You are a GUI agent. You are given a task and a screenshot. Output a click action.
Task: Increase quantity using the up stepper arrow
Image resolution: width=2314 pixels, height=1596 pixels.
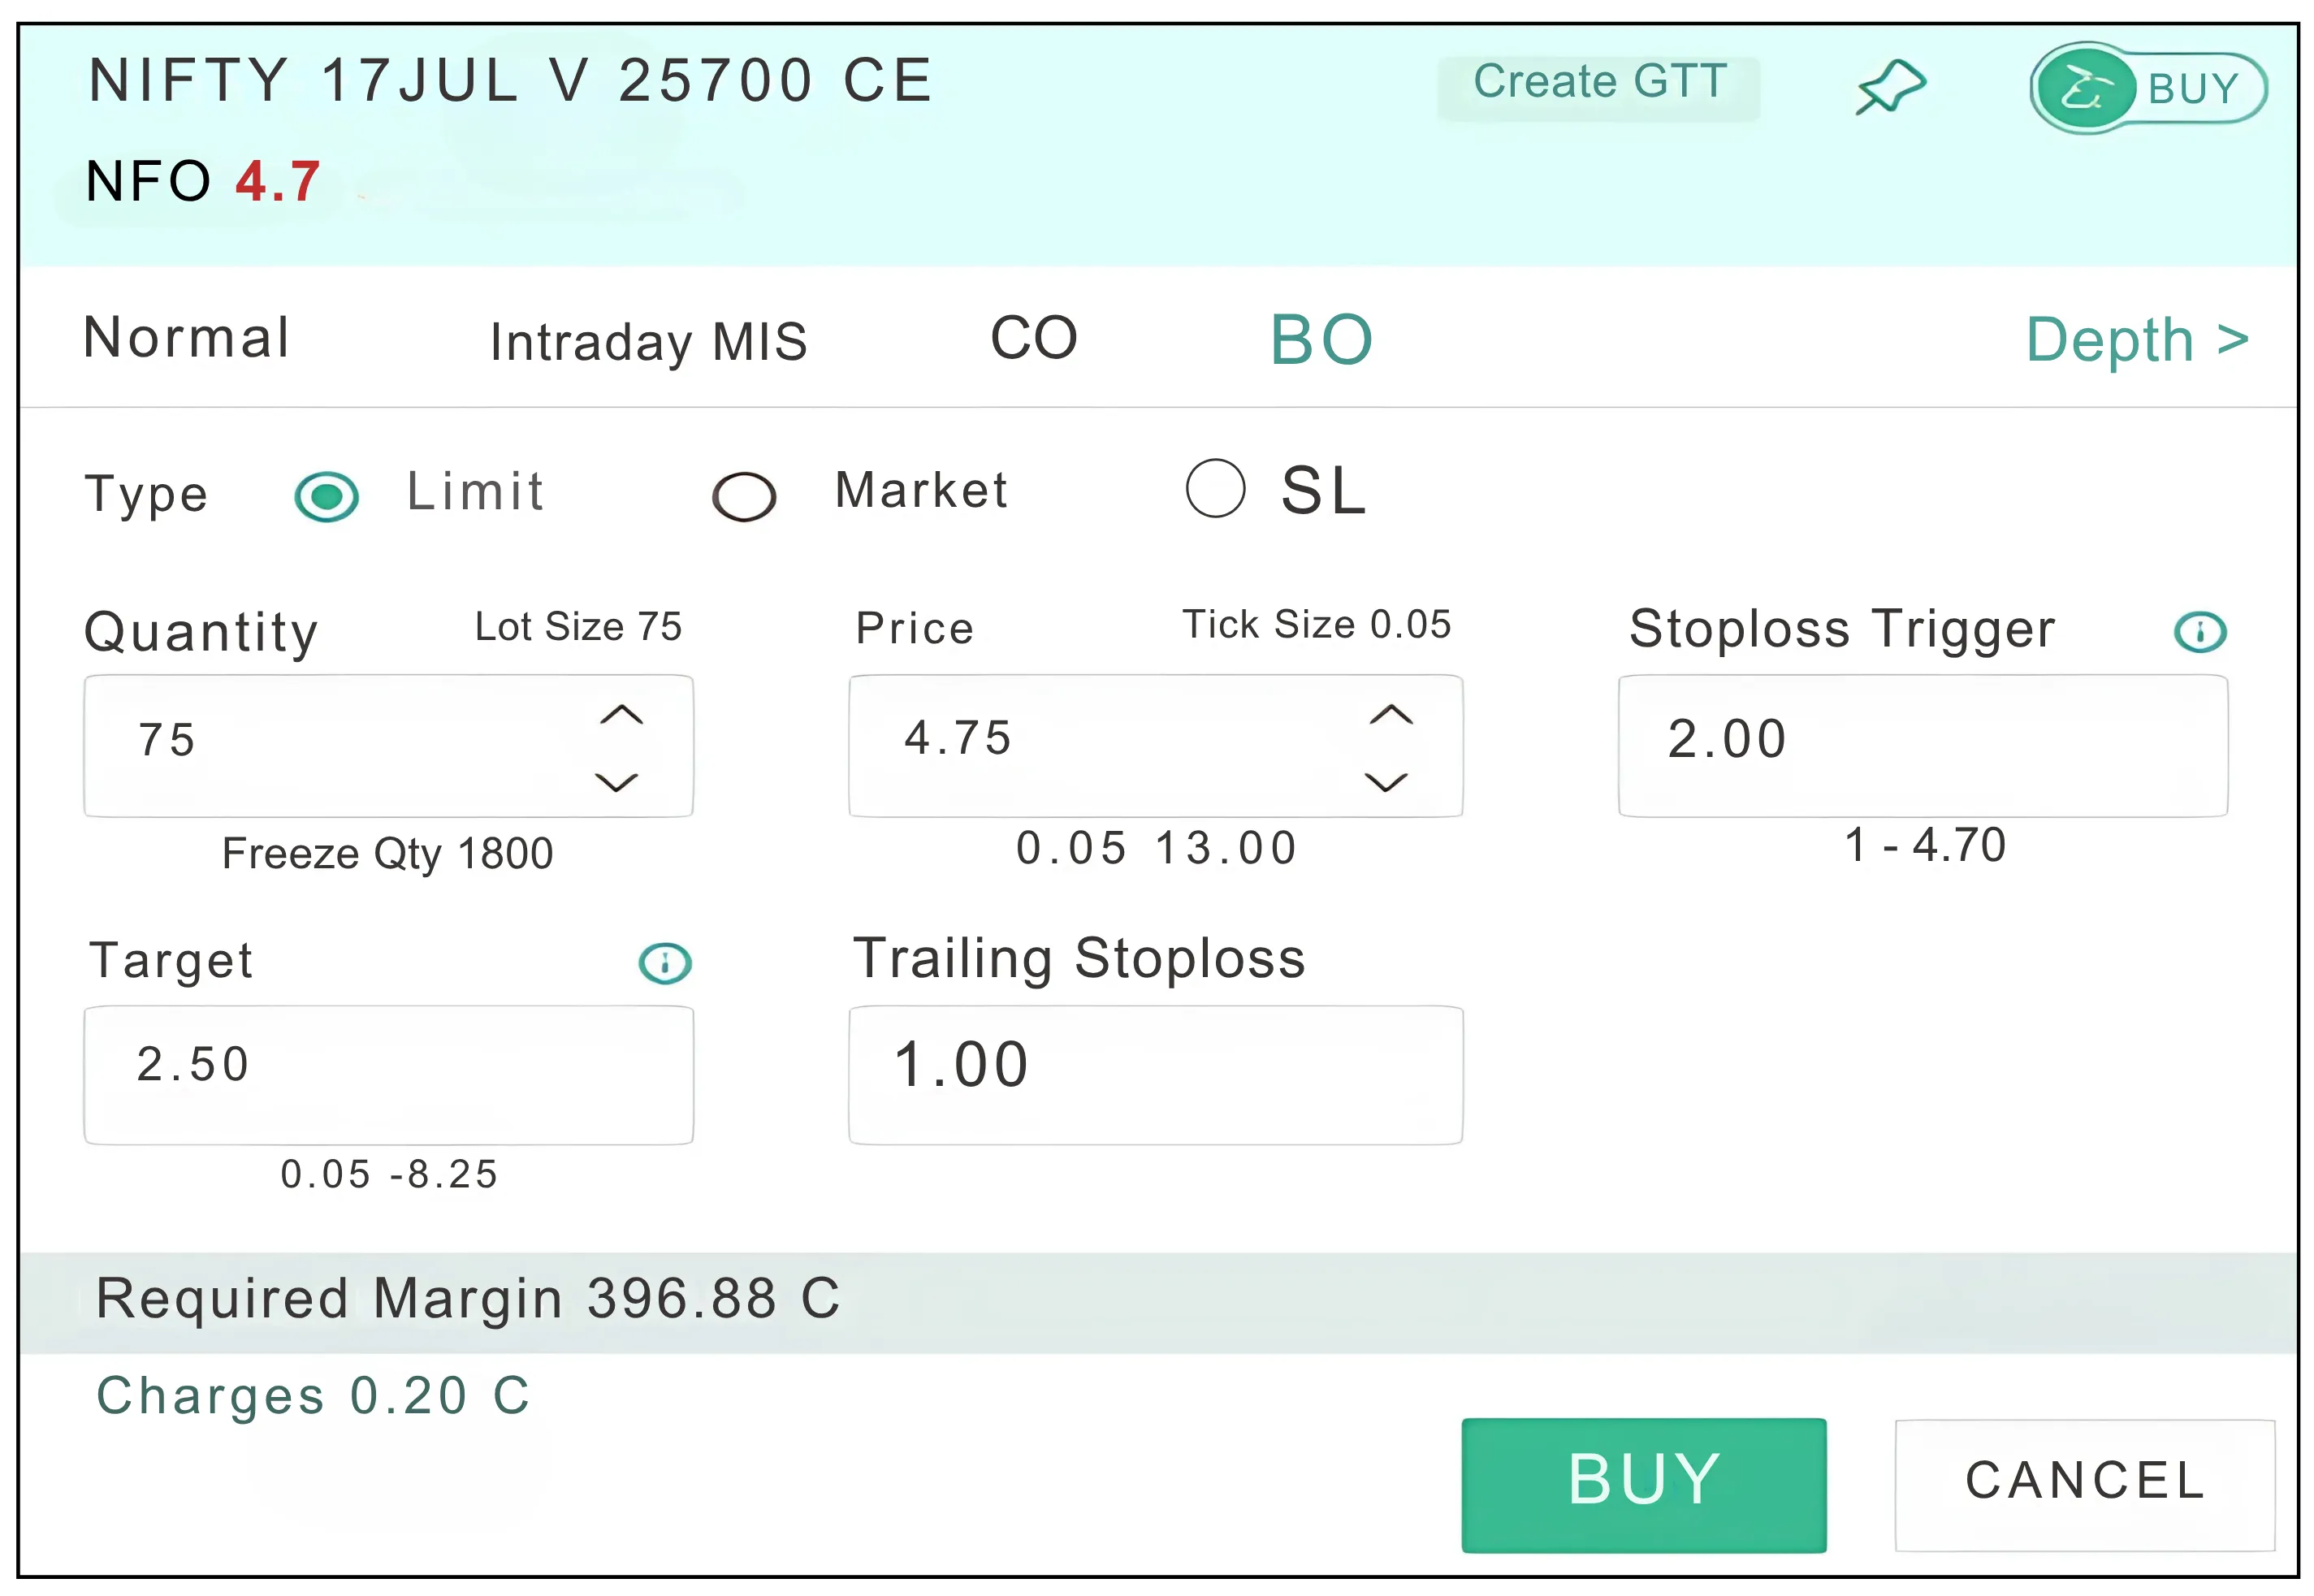(x=622, y=713)
